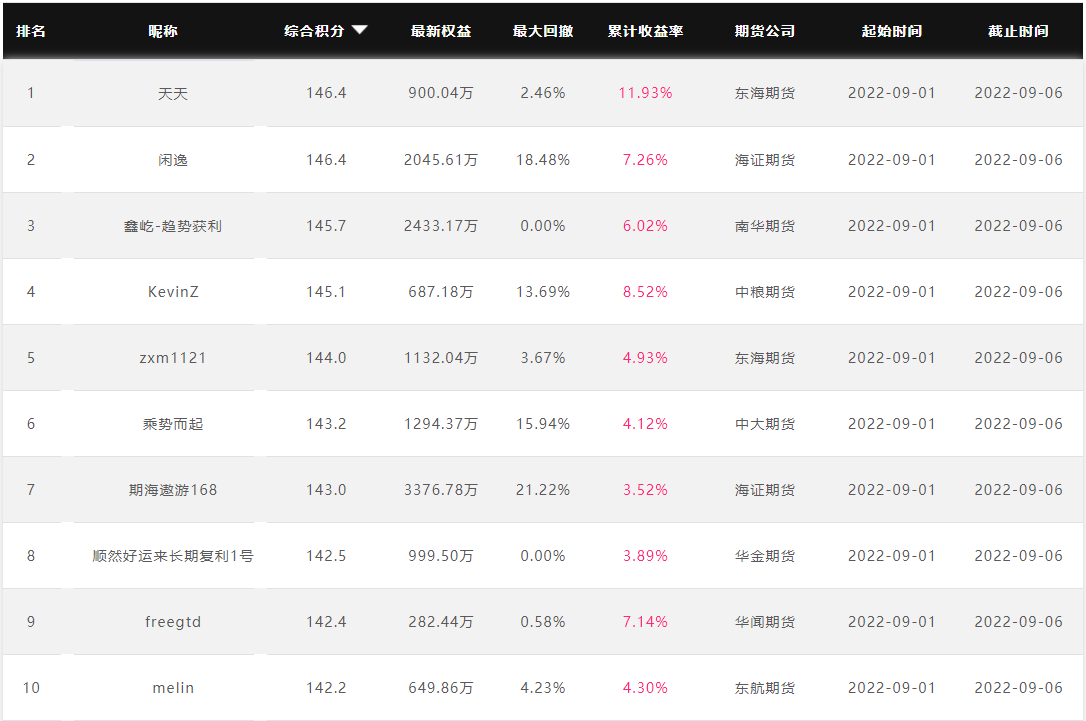Click the 3.89% cumulative return value
1086x721 pixels.
click(x=646, y=556)
